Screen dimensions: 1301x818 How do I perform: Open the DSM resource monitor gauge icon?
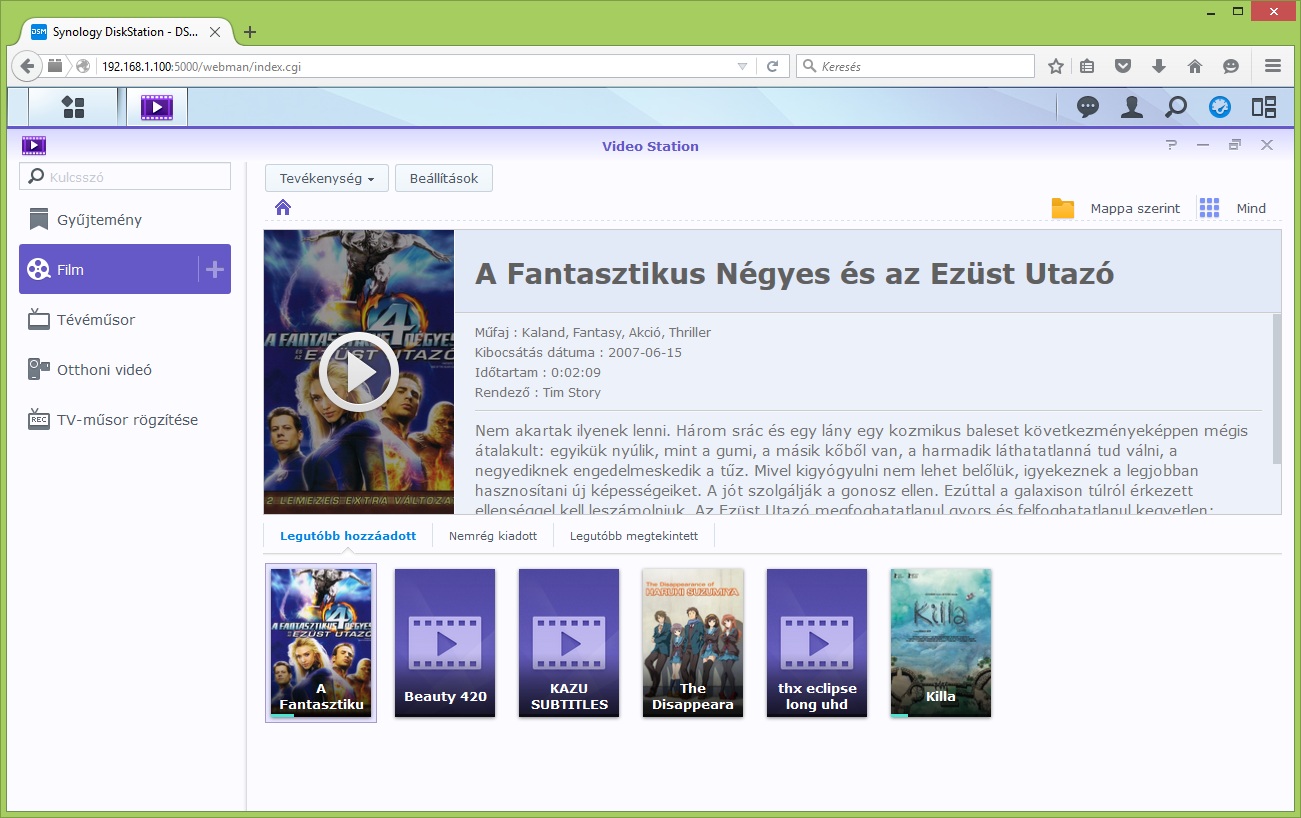click(1220, 107)
